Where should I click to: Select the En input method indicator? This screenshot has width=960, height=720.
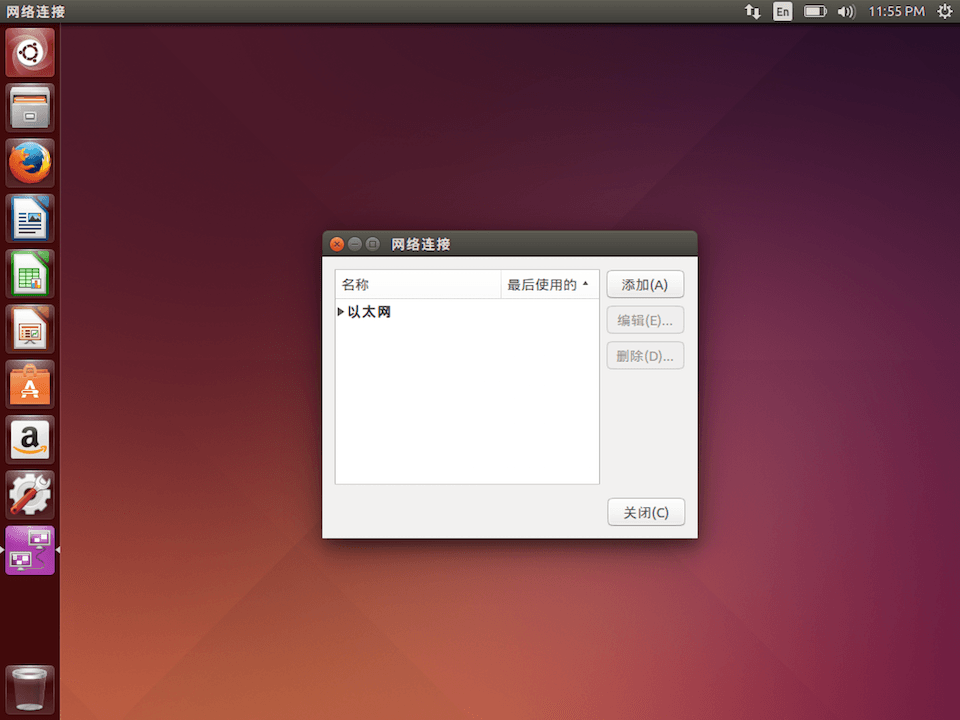(782, 11)
